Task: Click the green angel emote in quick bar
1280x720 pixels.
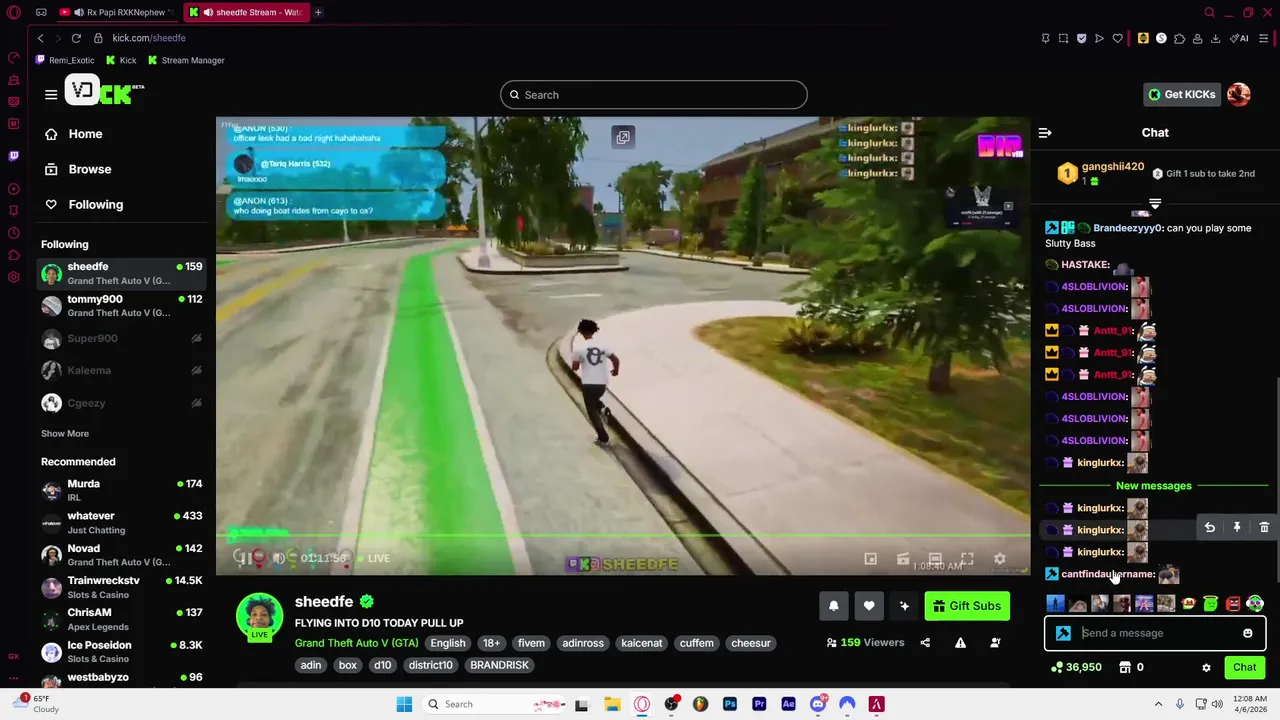Action: tap(1211, 603)
